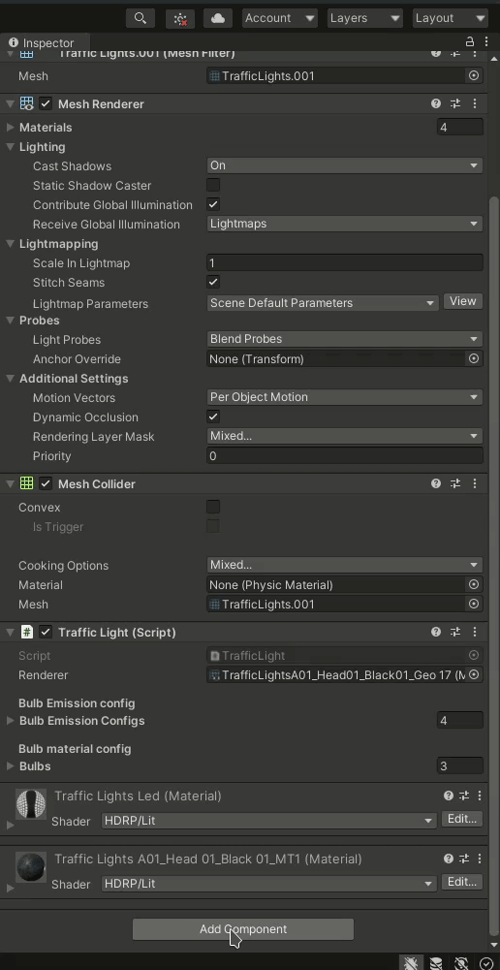
Task: Open Mesh Collider help reference
Action: click(x=436, y=483)
